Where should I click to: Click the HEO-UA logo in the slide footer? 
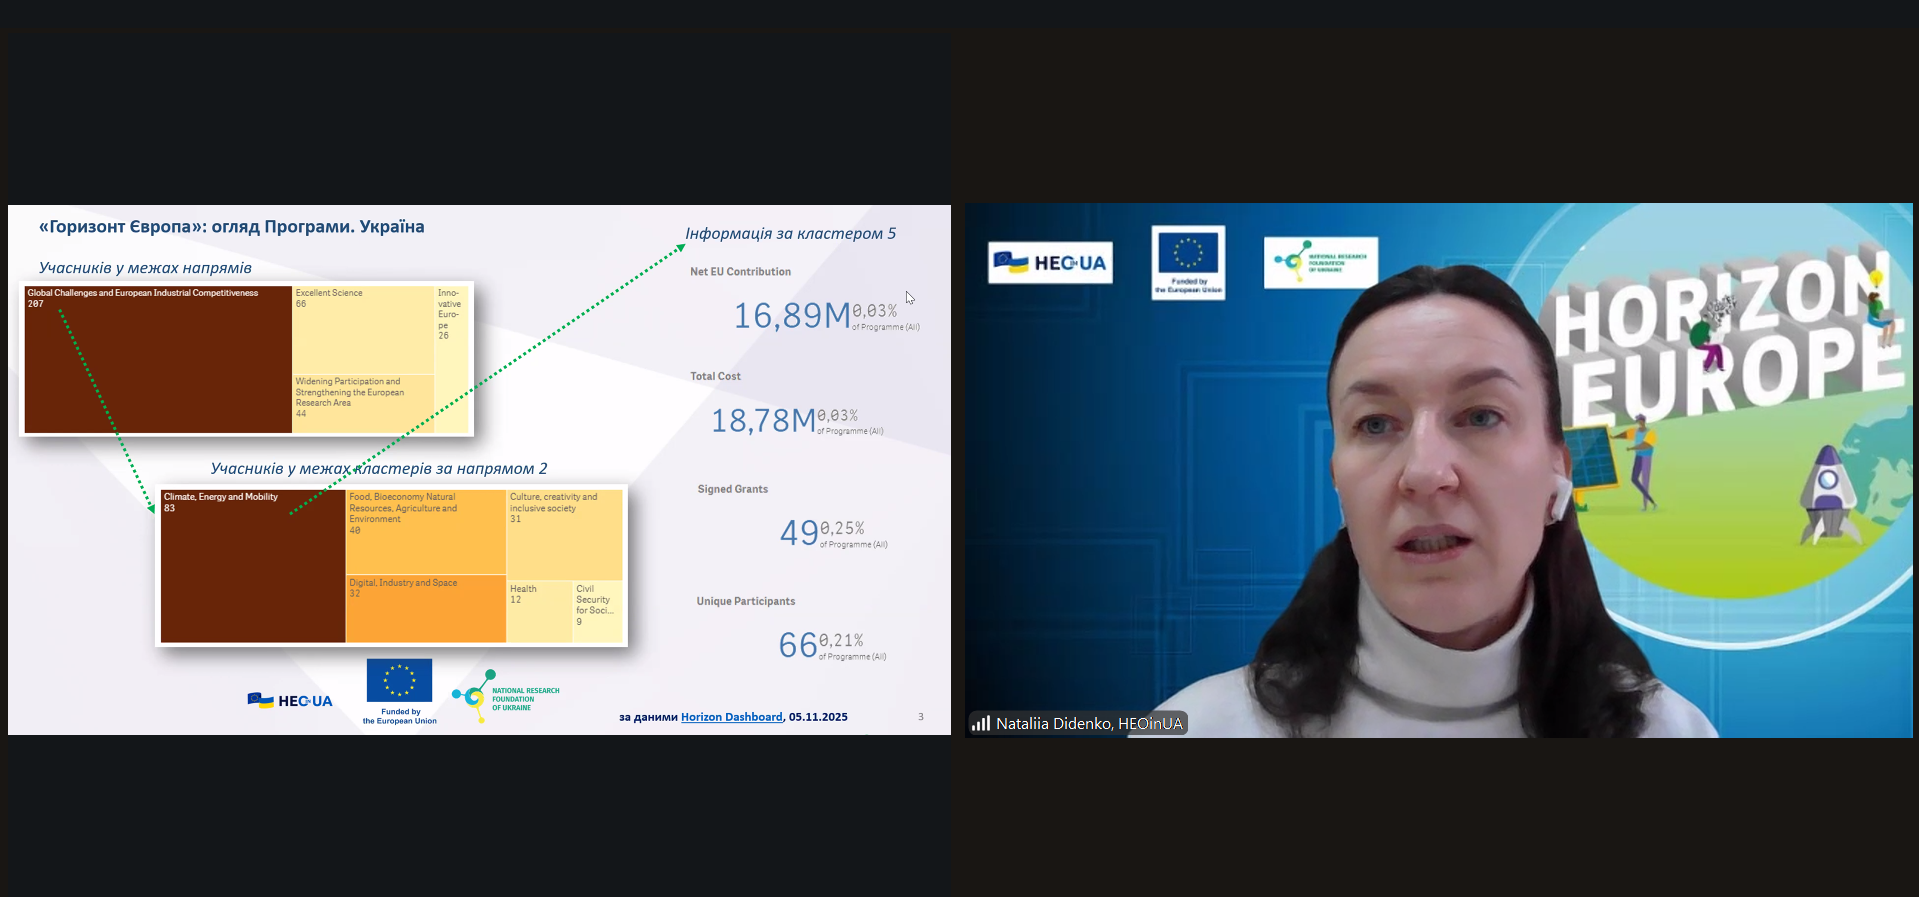pos(290,701)
